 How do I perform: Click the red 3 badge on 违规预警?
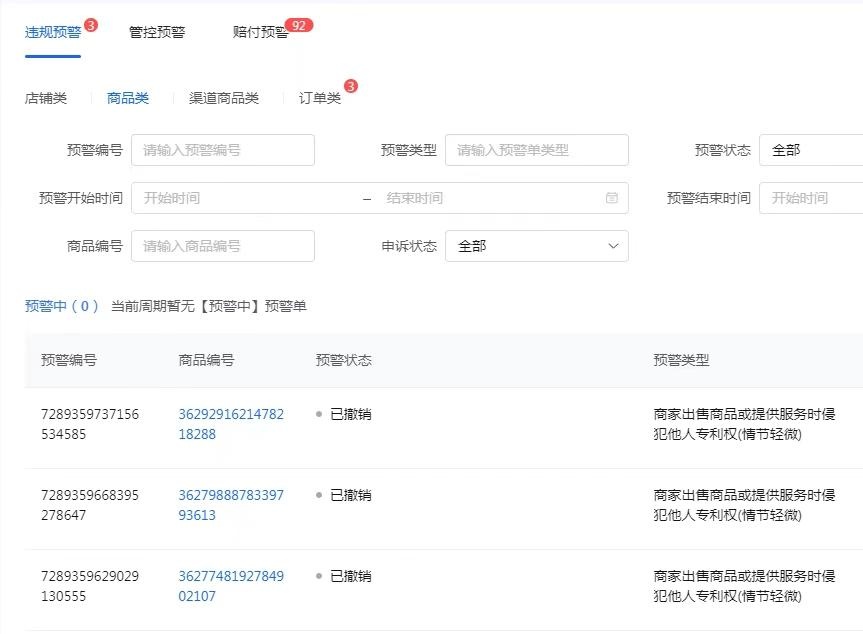coord(91,25)
